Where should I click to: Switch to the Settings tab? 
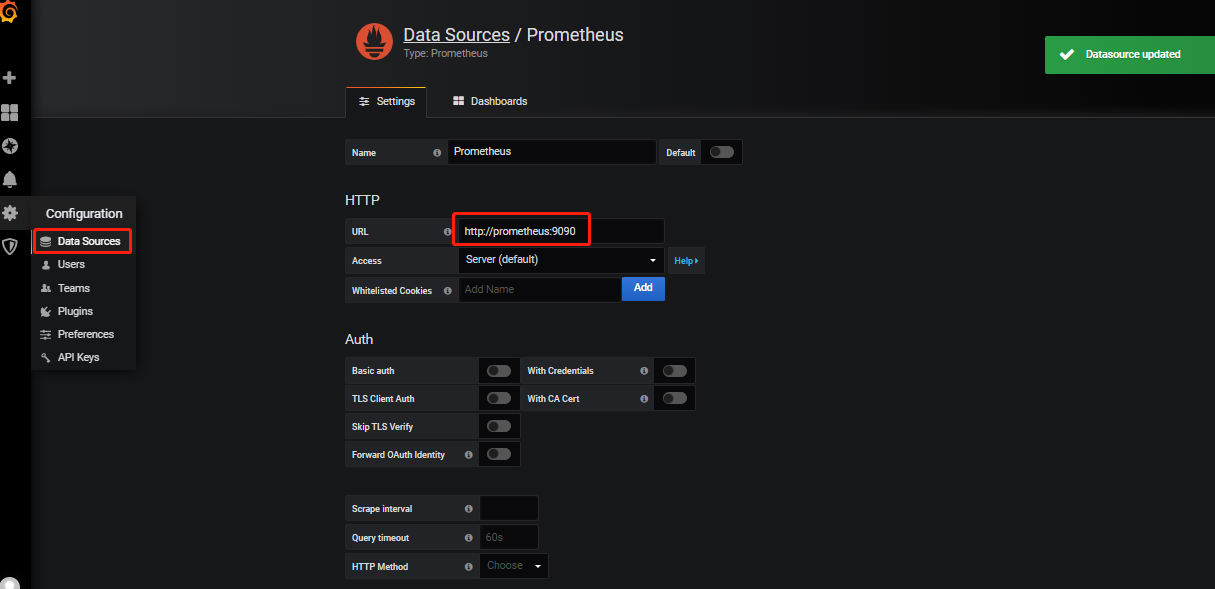coord(386,102)
